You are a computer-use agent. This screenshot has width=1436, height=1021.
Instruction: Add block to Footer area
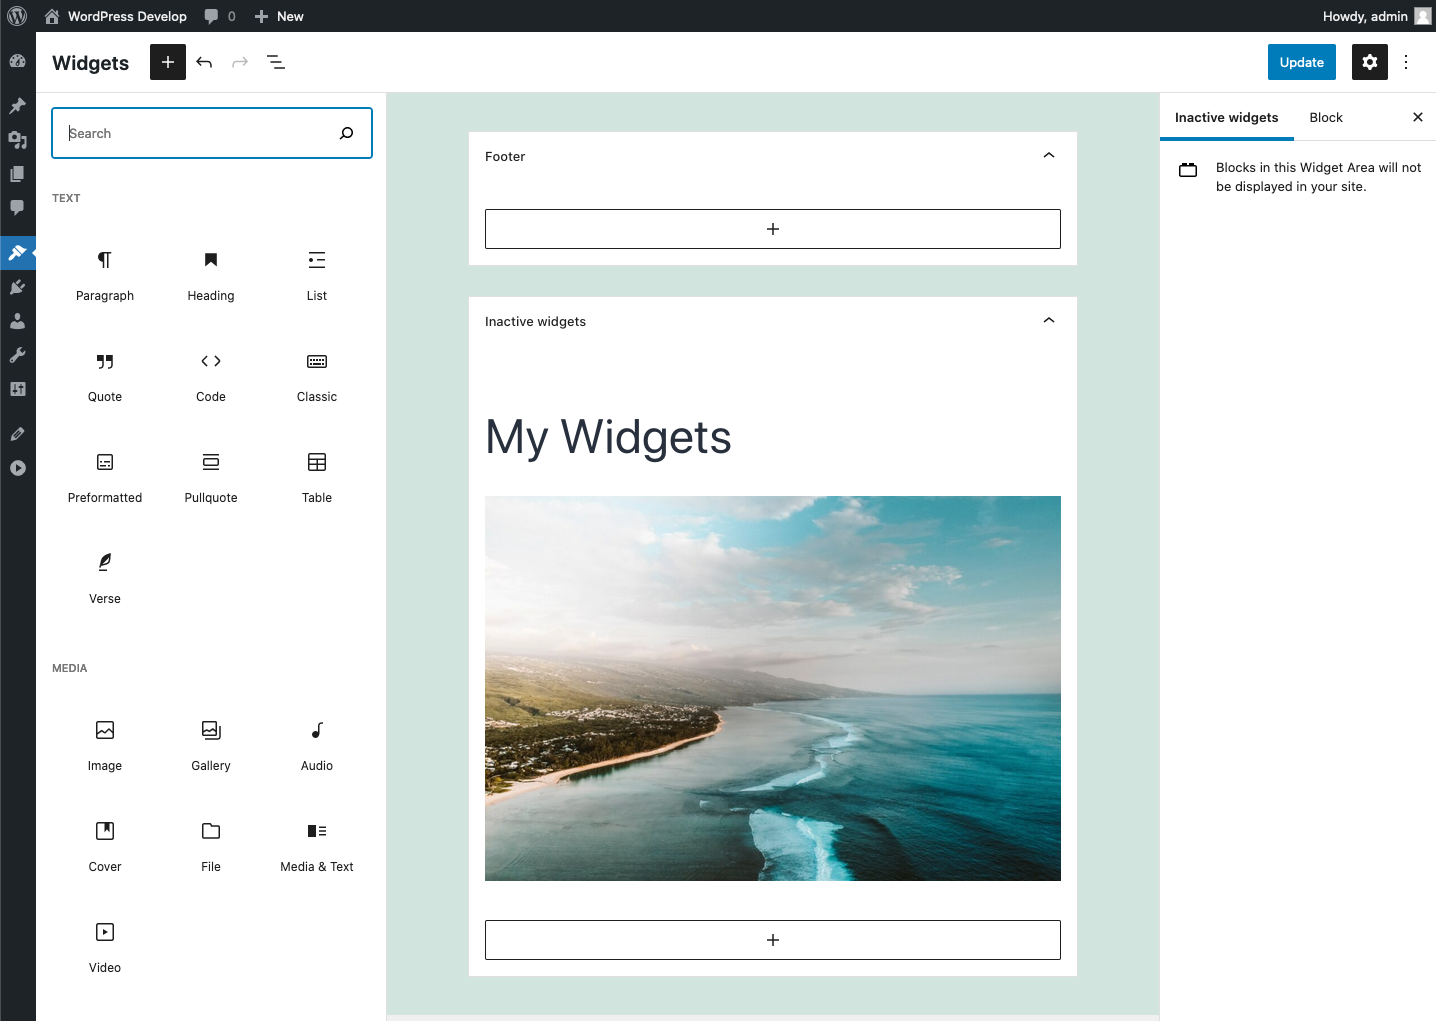coord(773,229)
